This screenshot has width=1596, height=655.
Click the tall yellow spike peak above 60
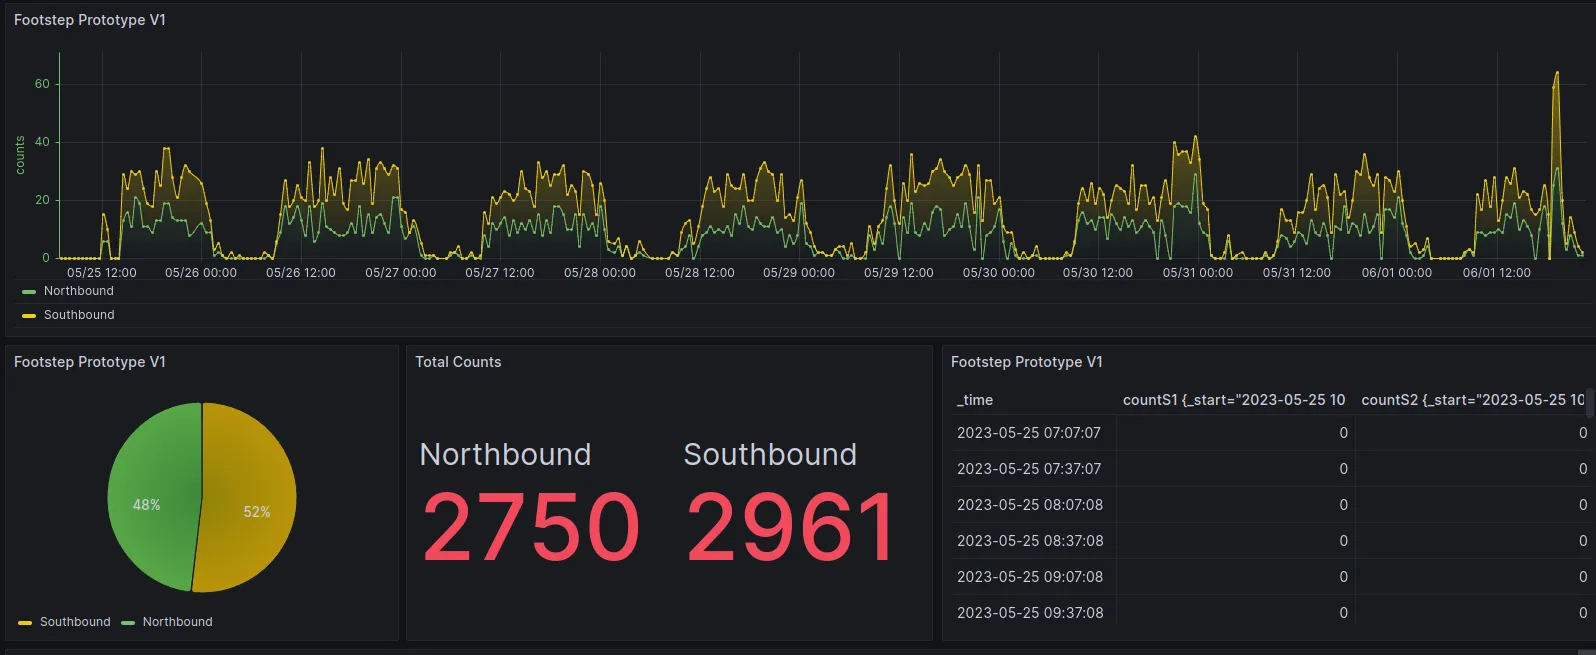(x=1557, y=73)
